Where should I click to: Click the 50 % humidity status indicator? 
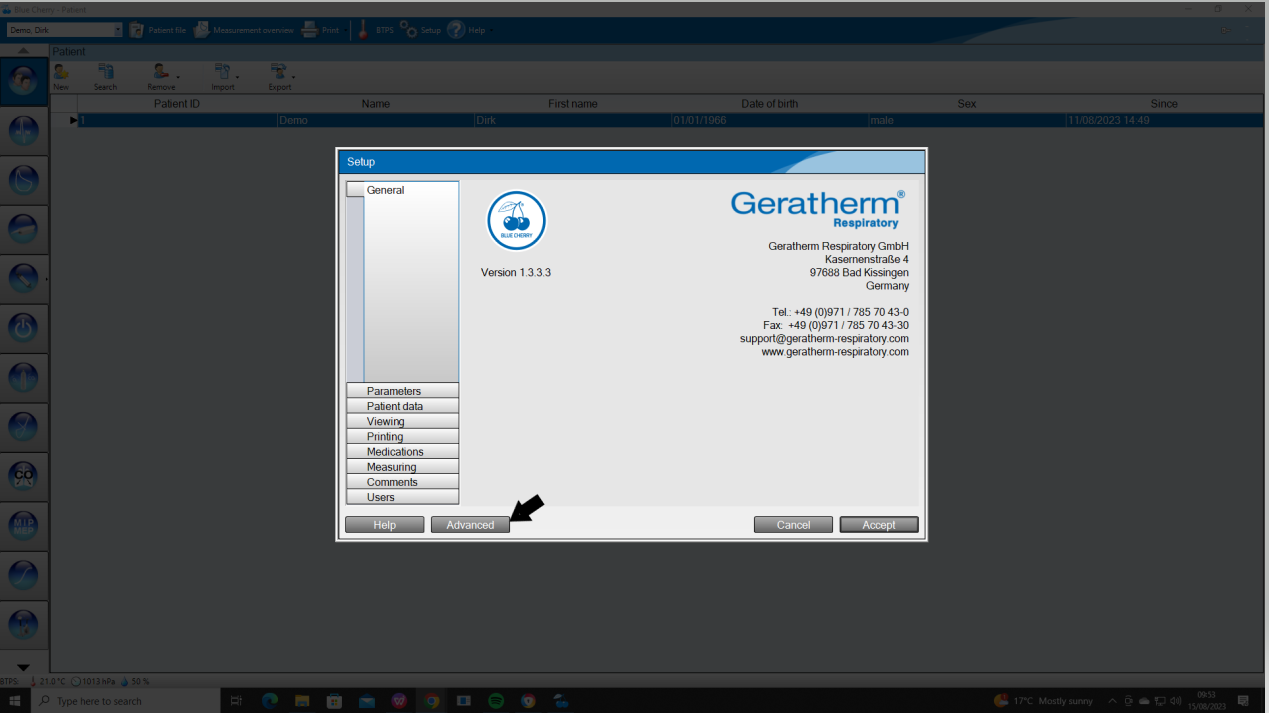point(134,681)
